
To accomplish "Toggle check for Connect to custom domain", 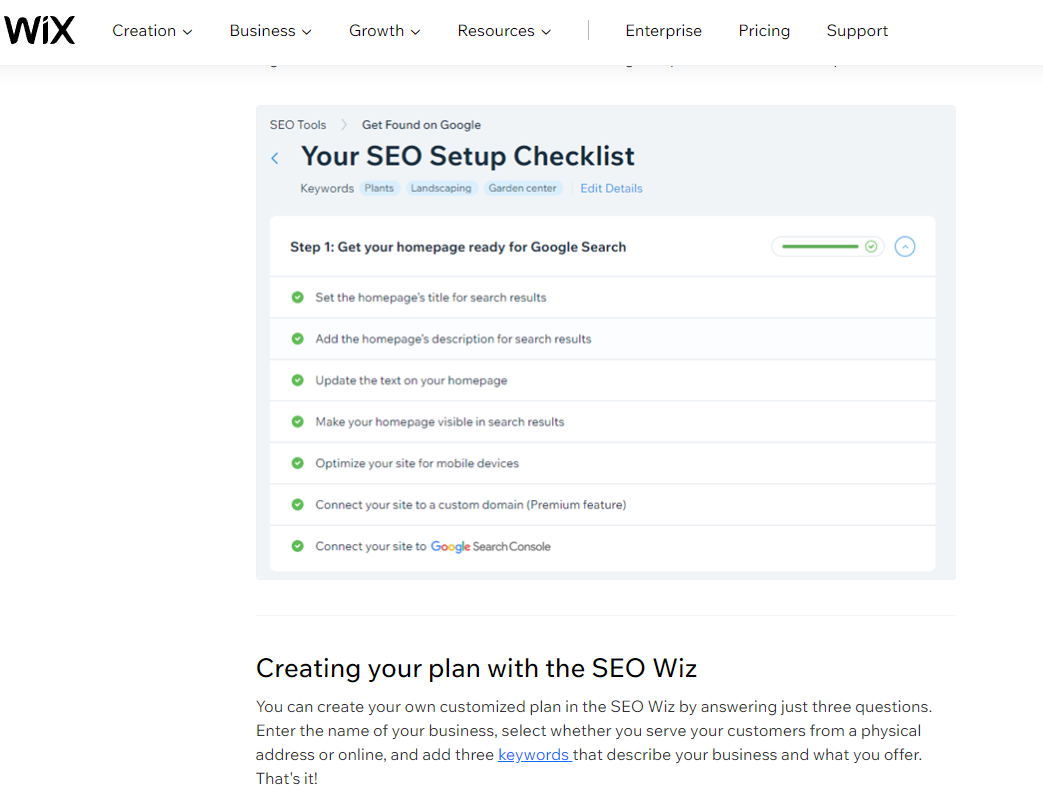I will coord(297,505).
